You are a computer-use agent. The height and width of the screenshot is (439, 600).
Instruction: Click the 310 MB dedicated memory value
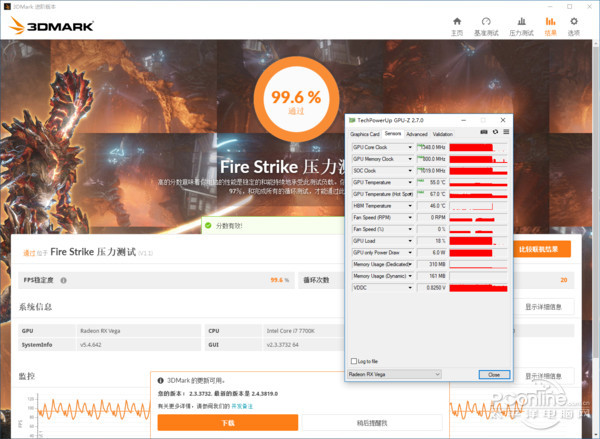tap(431, 264)
